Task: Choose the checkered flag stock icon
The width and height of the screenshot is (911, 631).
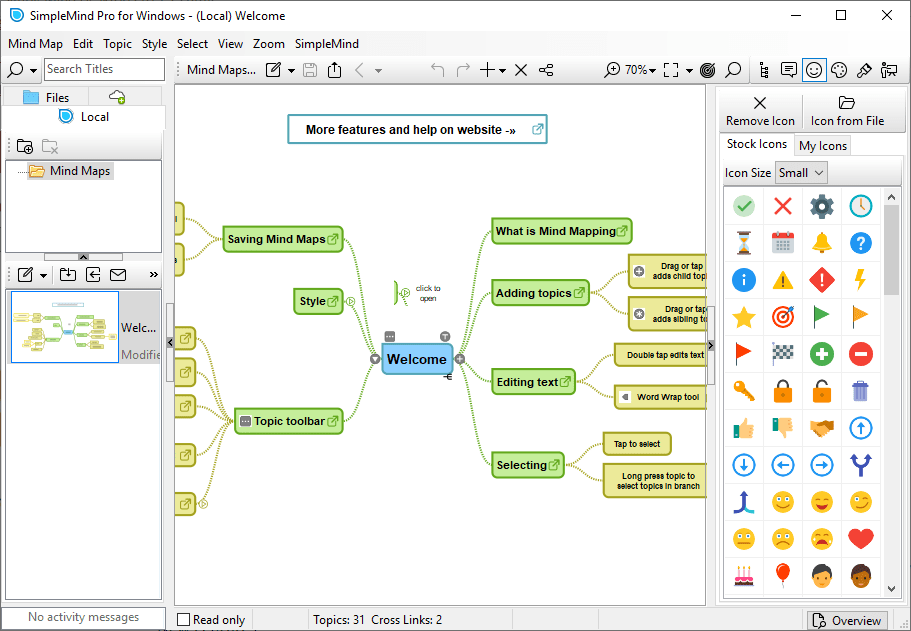Action: tap(783, 353)
